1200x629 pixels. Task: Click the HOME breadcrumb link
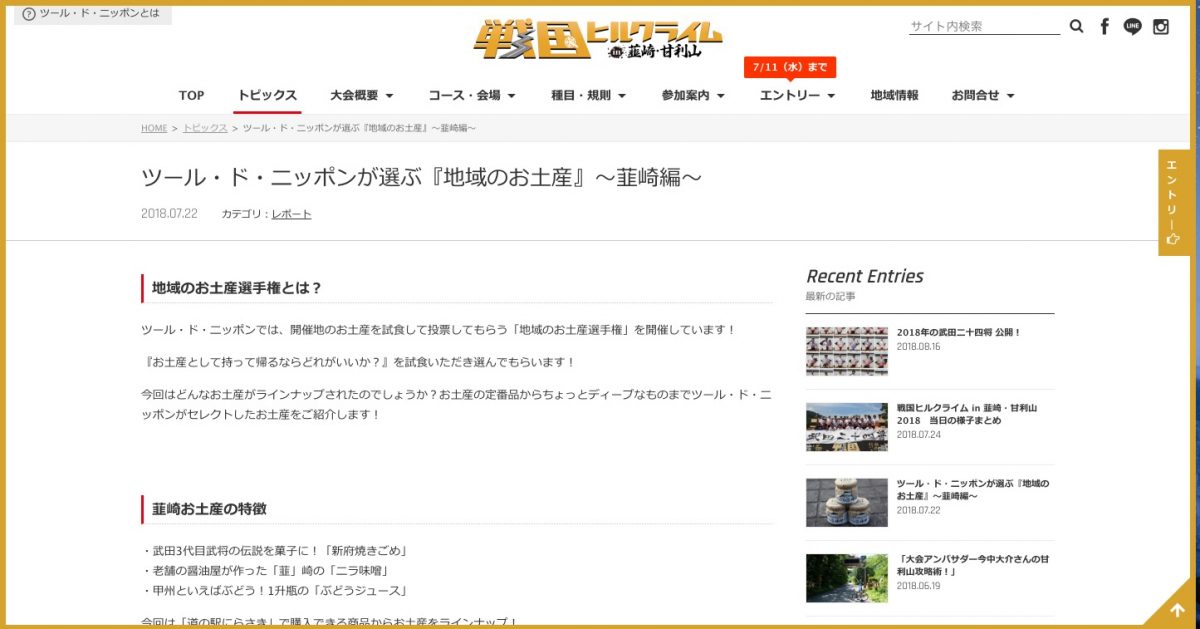154,129
